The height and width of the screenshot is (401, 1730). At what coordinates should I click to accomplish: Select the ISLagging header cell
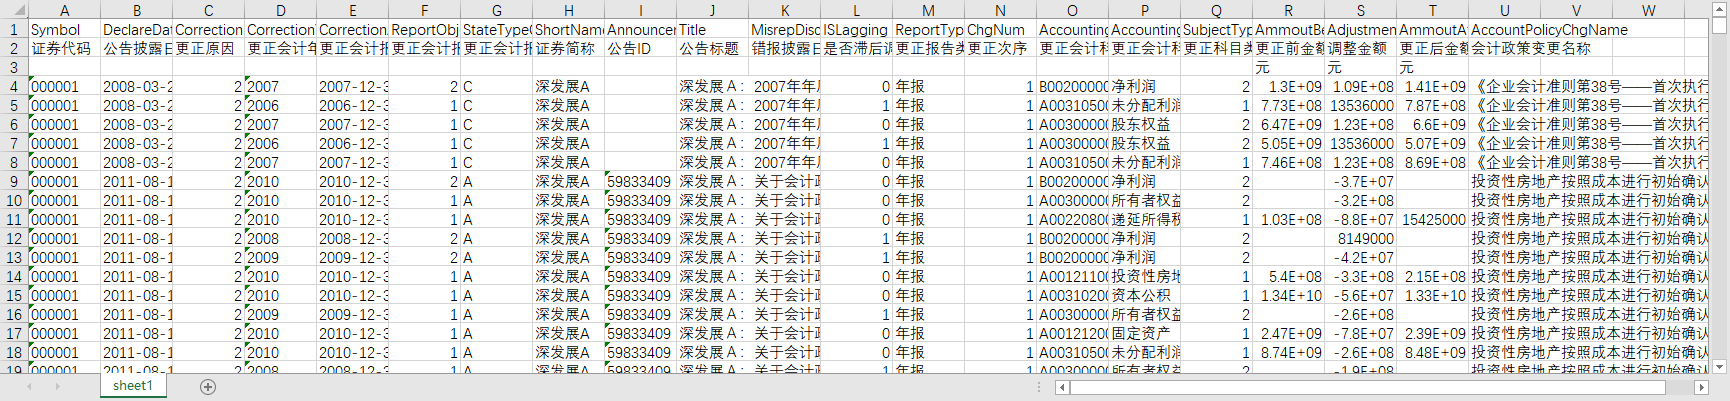point(856,29)
